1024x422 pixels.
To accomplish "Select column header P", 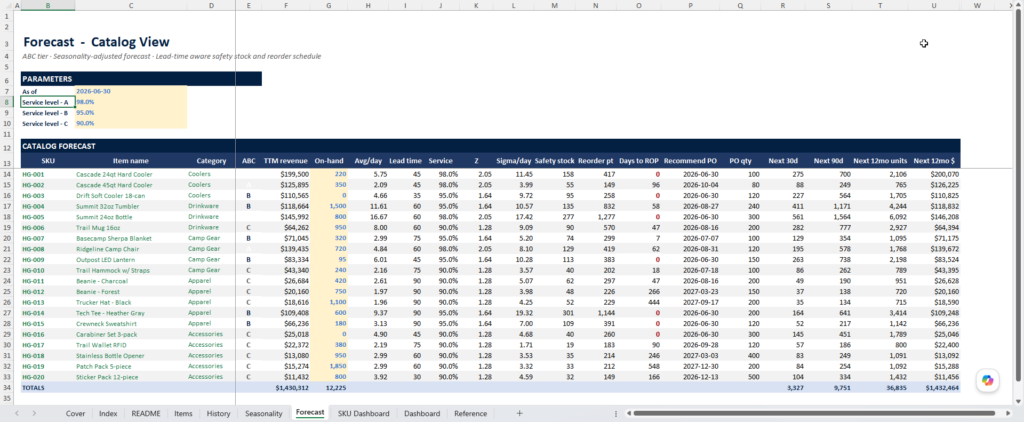I will (x=691, y=5).
